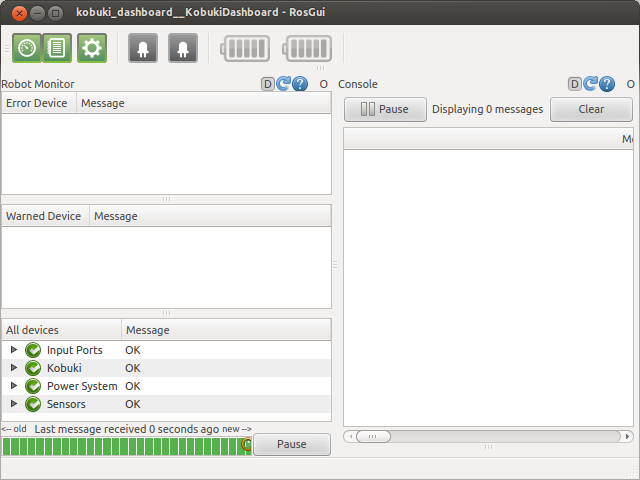Pause the Console message display
Viewport: 640px width, 480px height.
click(x=385, y=109)
